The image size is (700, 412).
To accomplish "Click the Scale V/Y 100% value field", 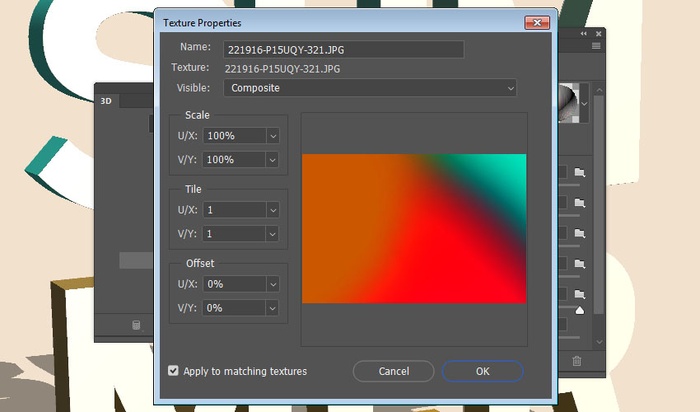I will pos(234,160).
